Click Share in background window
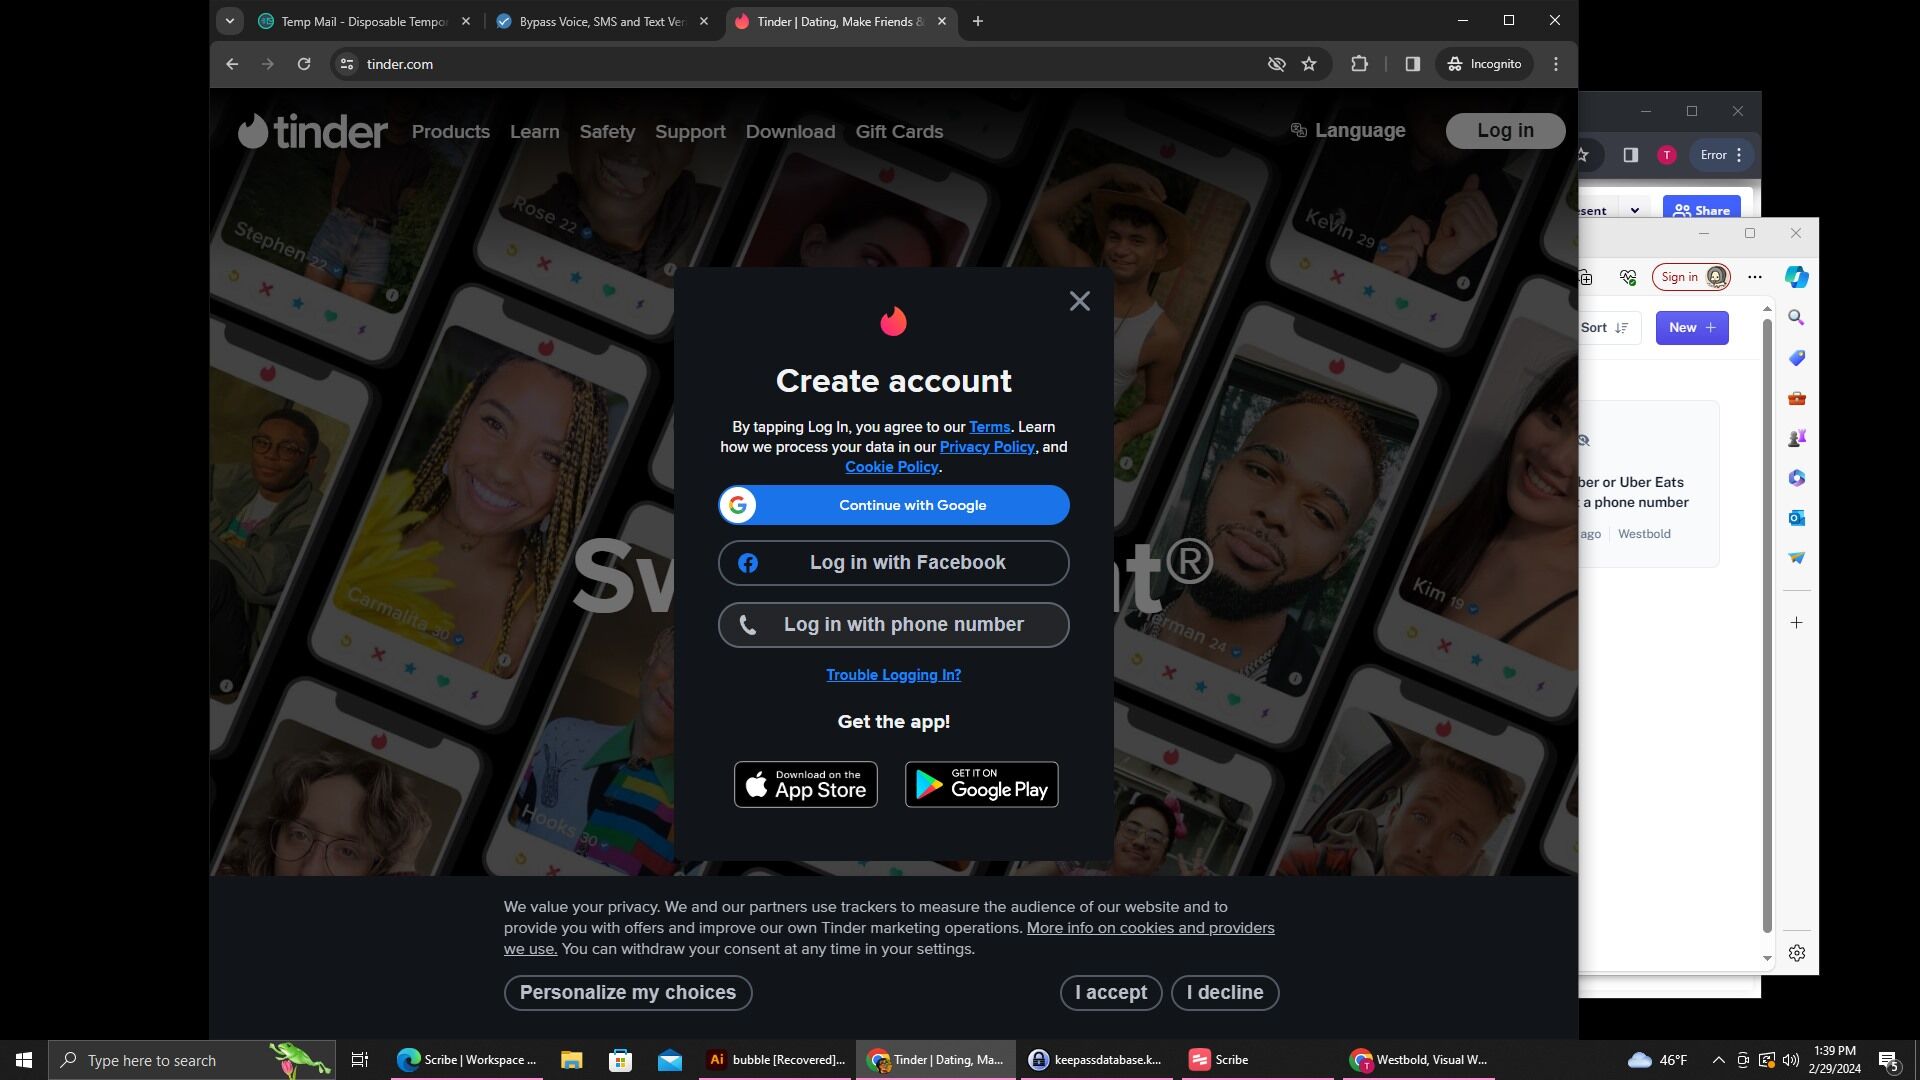Image resolution: width=1920 pixels, height=1080 pixels. (x=1702, y=210)
